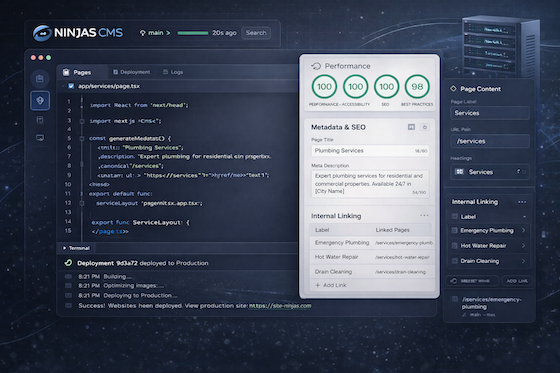This screenshot has height=373, width=560.
Task: Click the code fold marker on line 12
Action: [82, 203]
